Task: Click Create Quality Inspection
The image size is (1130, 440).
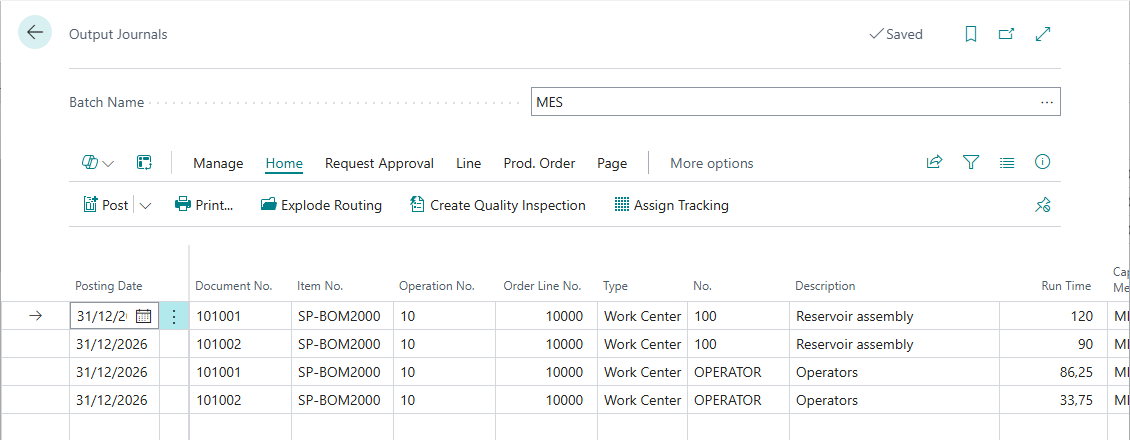Action: (497, 205)
